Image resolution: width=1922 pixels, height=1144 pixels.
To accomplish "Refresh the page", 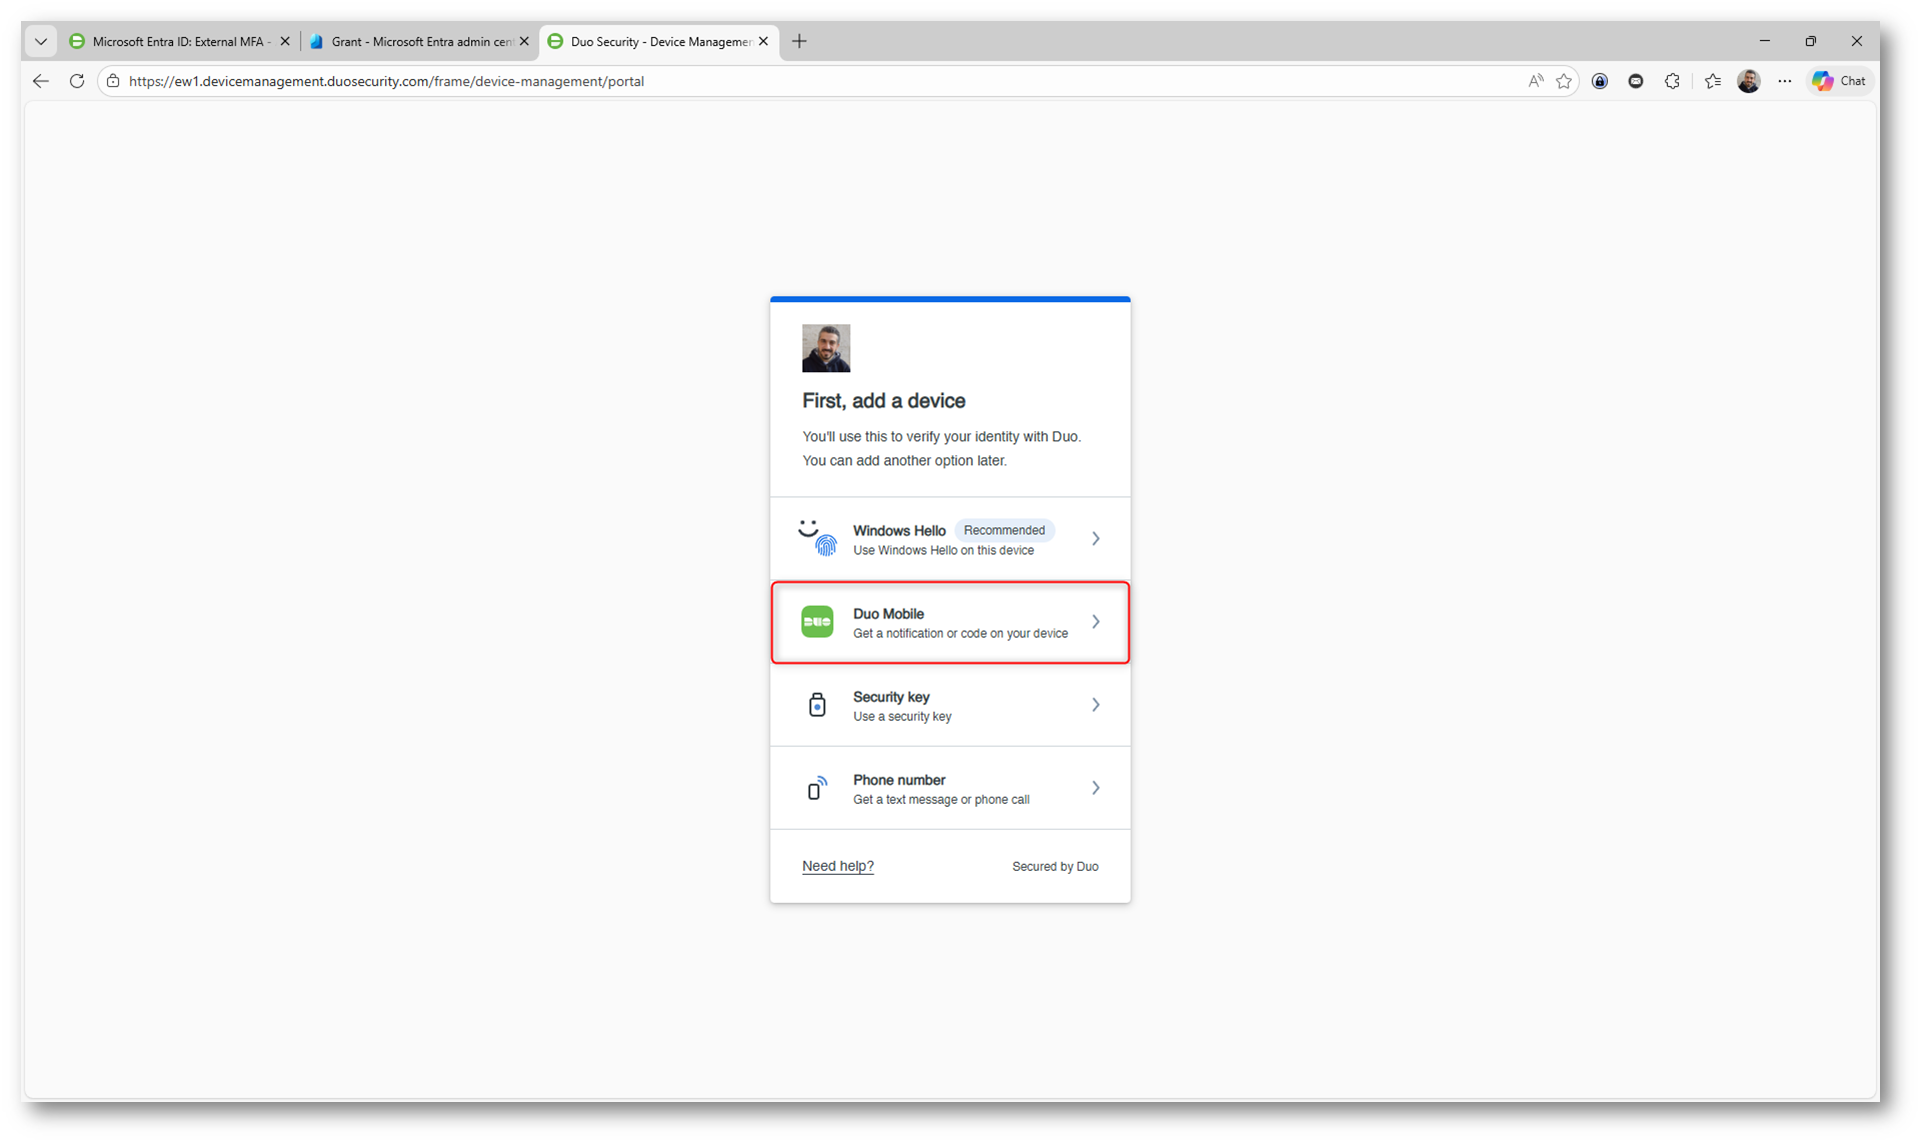I will click(x=77, y=81).
